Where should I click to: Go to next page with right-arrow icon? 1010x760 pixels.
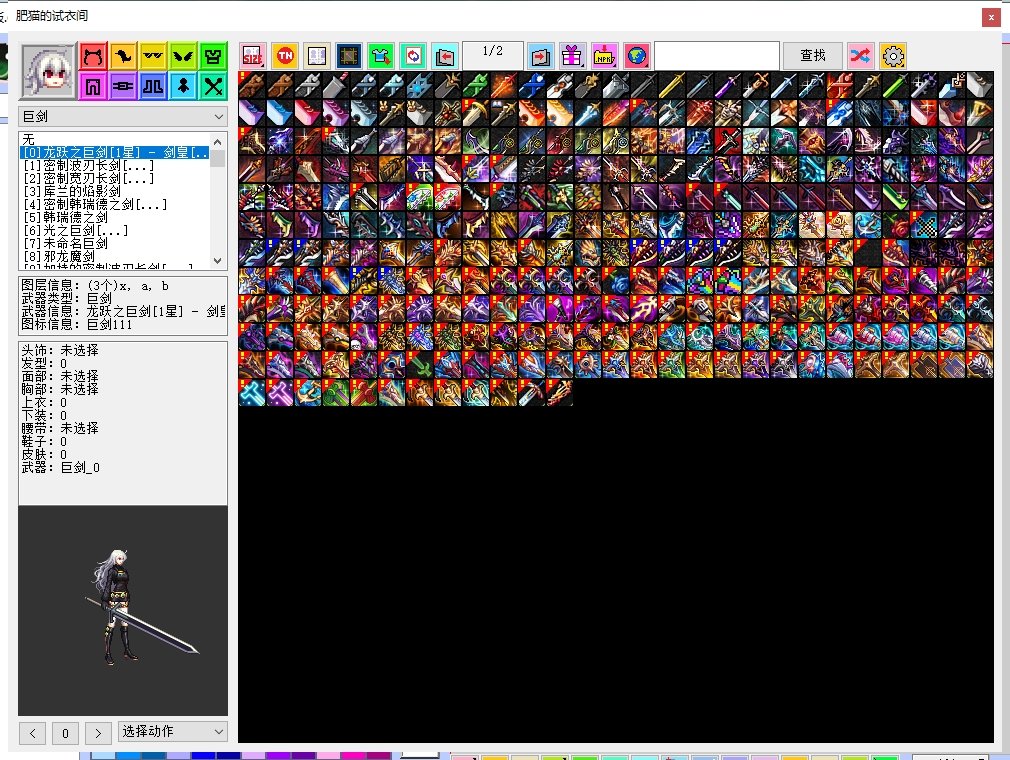(540, 56)
